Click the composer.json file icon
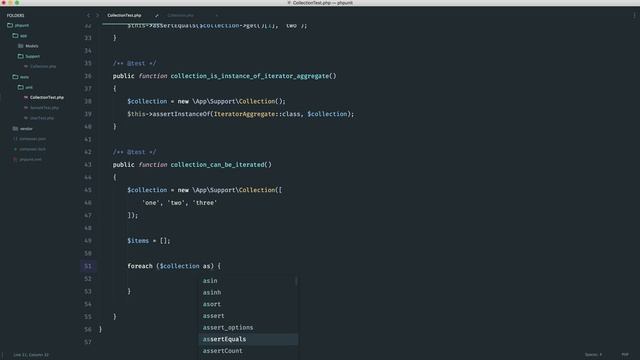 (15, 139)
